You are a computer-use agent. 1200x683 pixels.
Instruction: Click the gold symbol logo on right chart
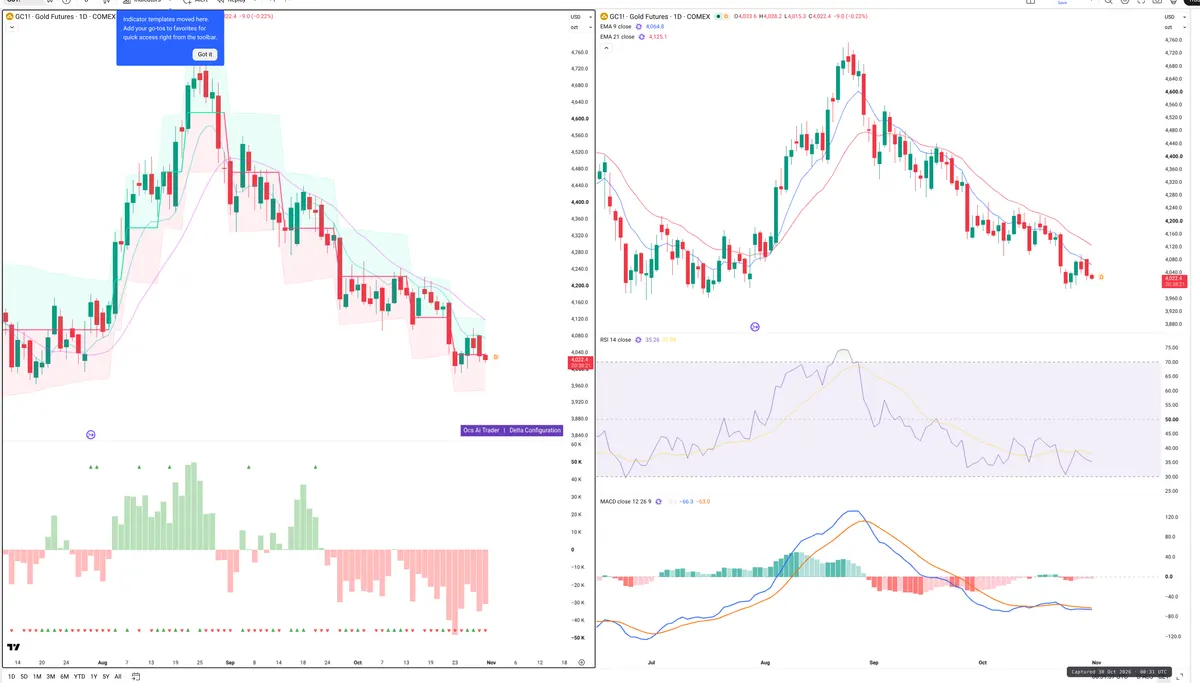click(604, 17)
